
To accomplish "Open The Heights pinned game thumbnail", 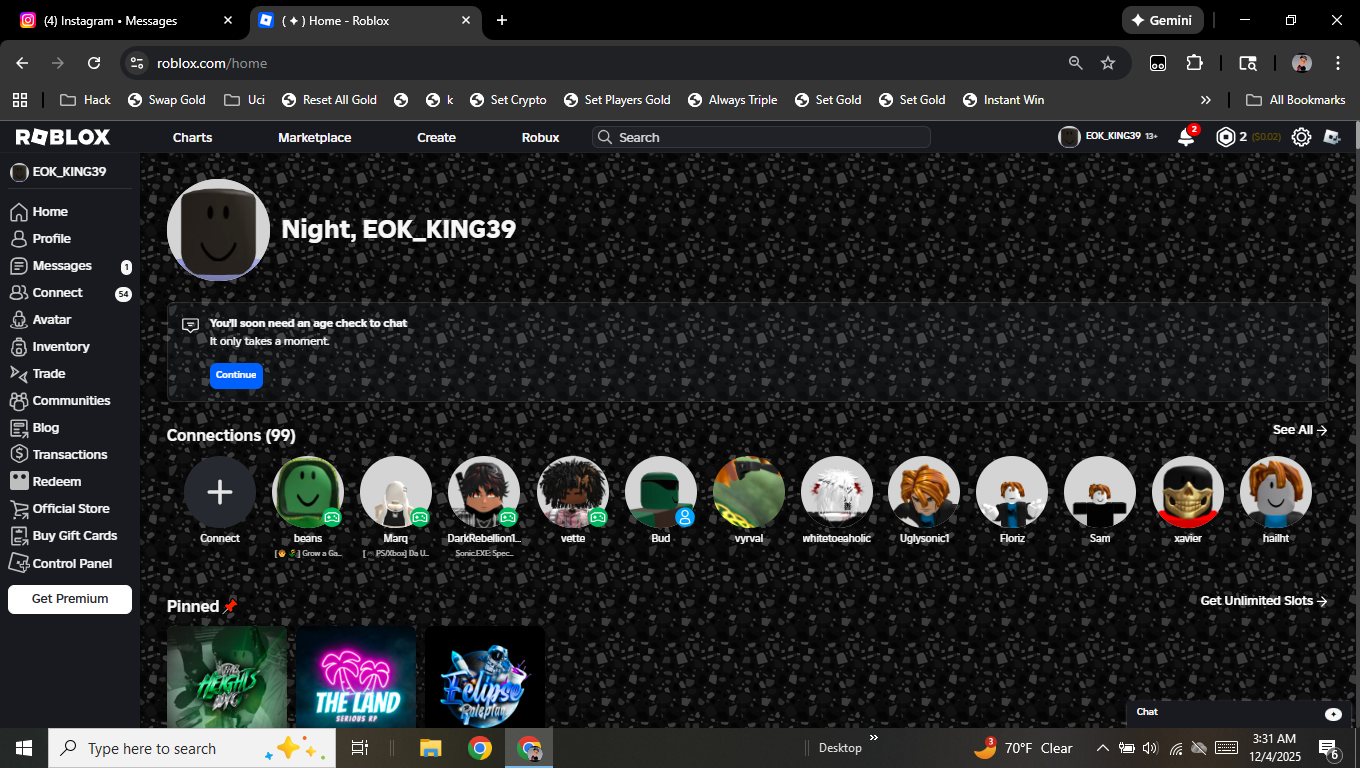I will tap(227, 677).
